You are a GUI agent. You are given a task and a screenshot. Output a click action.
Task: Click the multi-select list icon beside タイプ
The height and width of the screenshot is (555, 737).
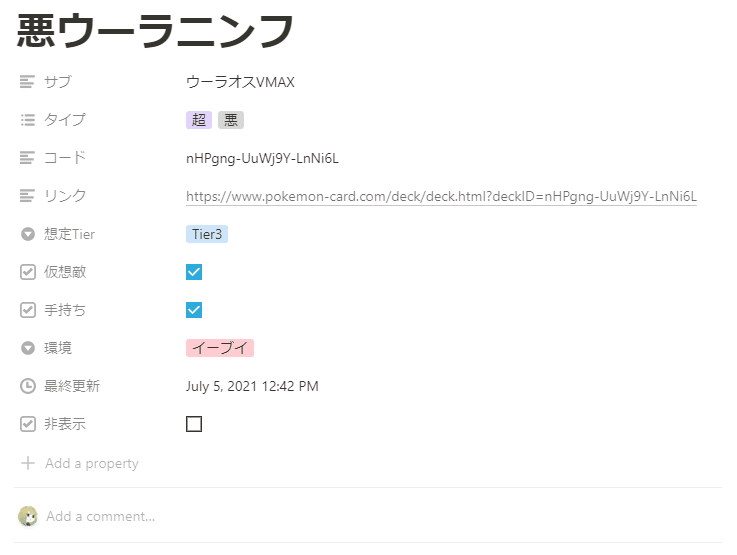[27, 120]
